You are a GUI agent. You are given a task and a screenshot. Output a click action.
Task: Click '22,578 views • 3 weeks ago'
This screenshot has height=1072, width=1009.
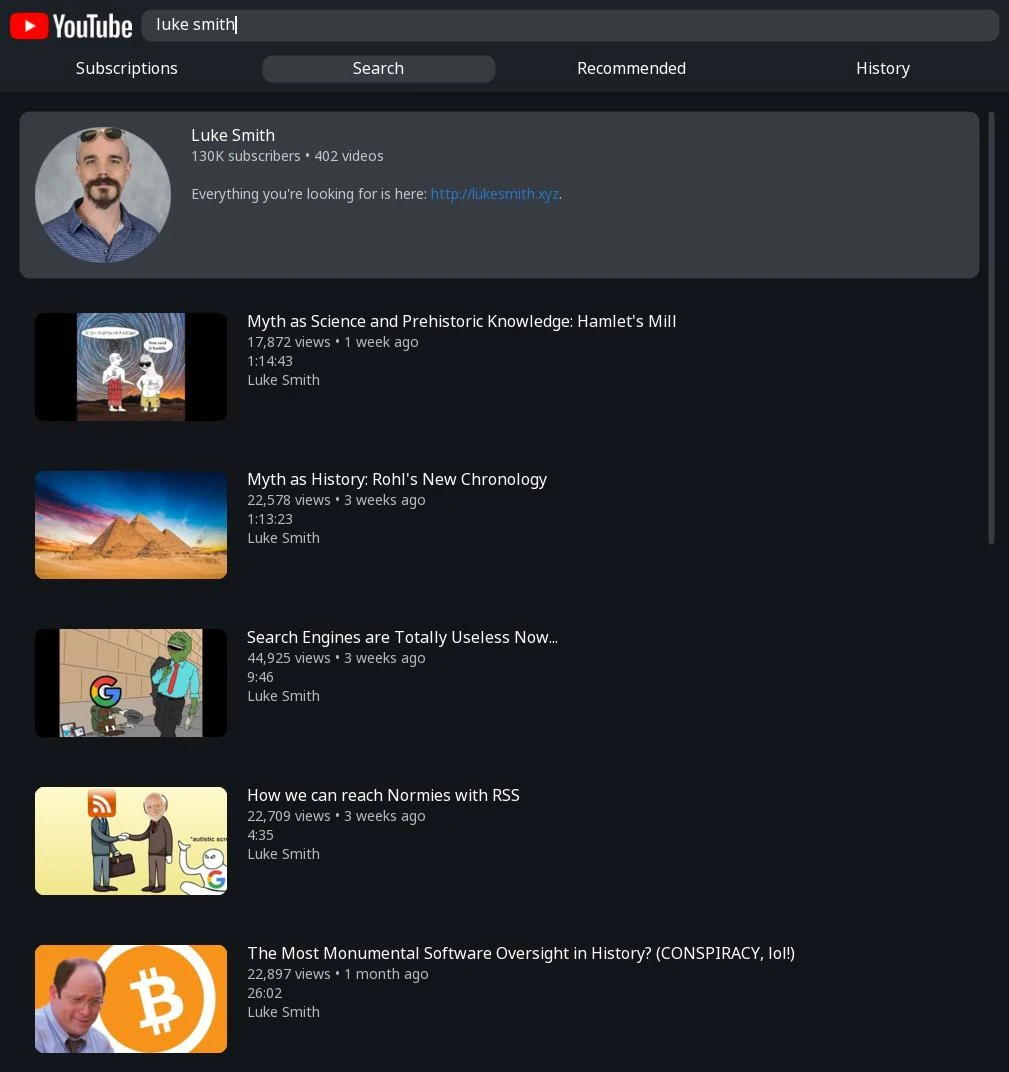point(336,500)
